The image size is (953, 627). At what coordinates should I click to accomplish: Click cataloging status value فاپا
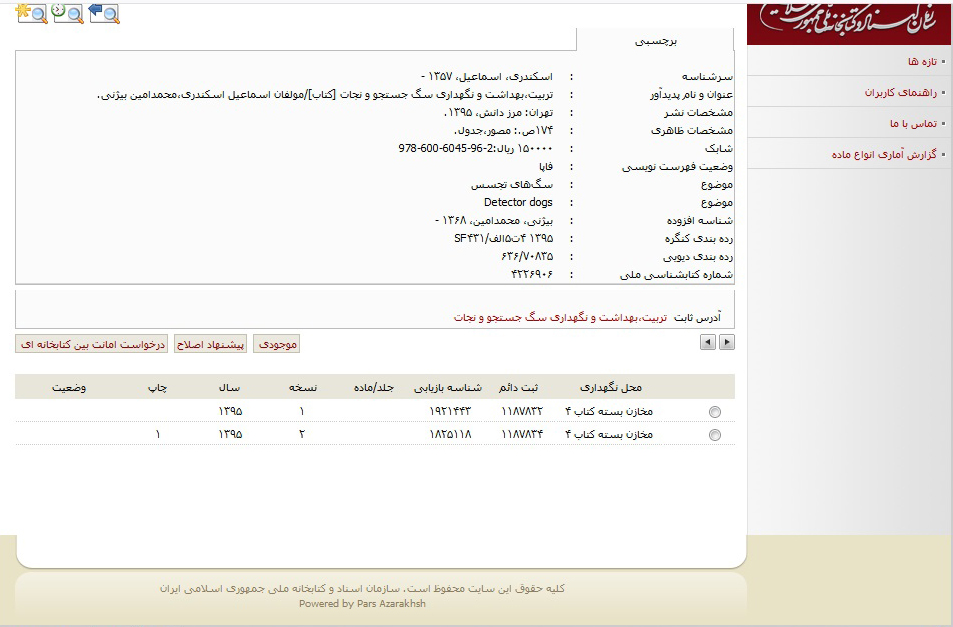[546, 166]
